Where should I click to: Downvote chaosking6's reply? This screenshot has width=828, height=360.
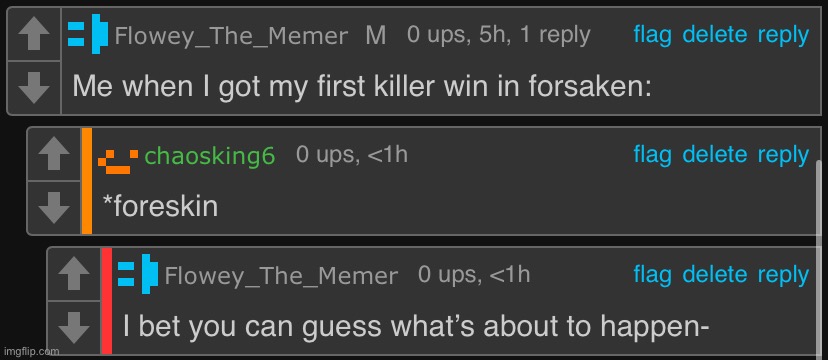pos(54,207)
